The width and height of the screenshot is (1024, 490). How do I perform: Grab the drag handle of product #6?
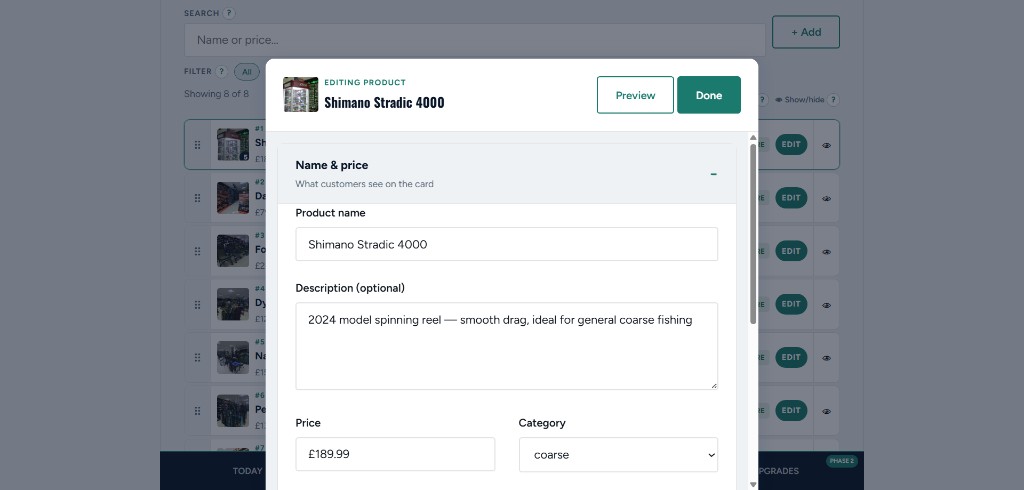pyautogui.click(x=197, y=411)
